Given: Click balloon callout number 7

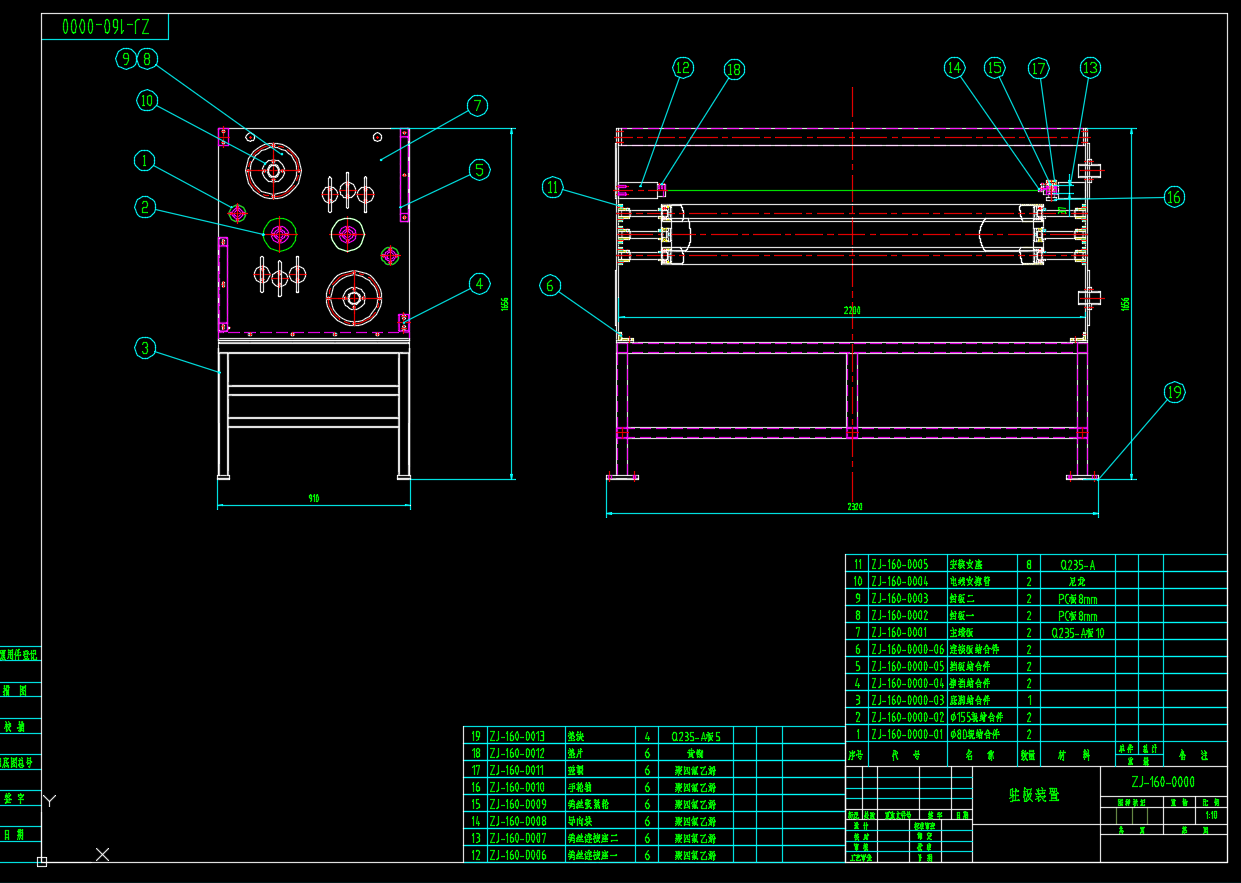Looking at the screenshot, I should [x=477, y=106].
